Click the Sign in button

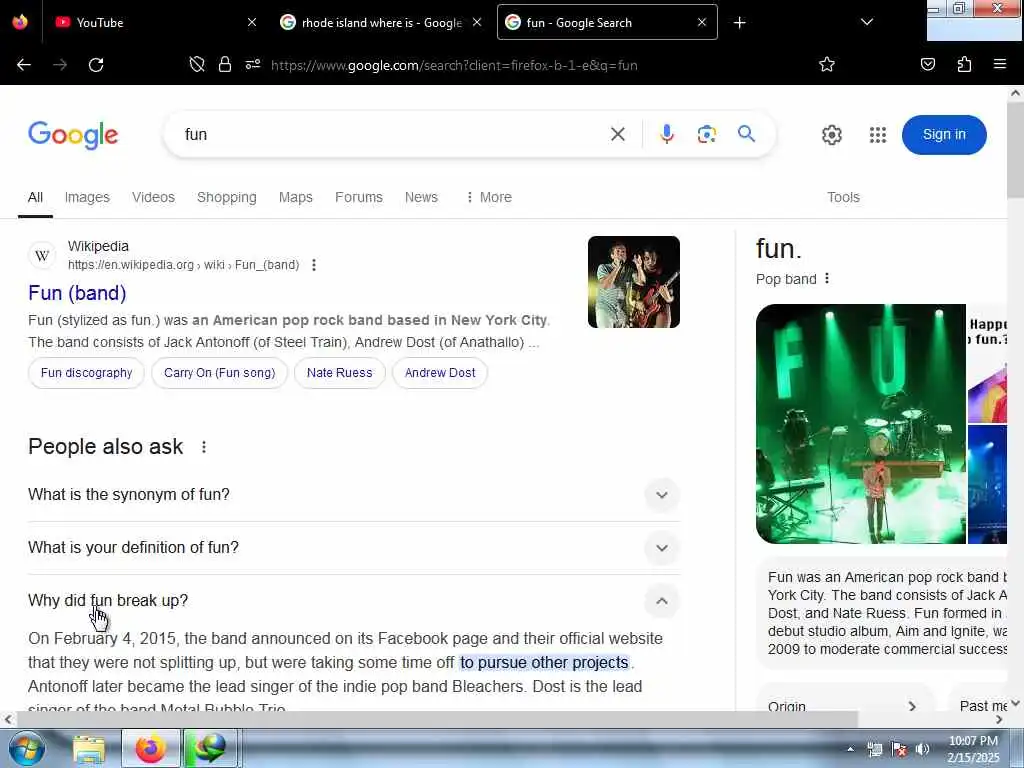(x=944, y=135)
